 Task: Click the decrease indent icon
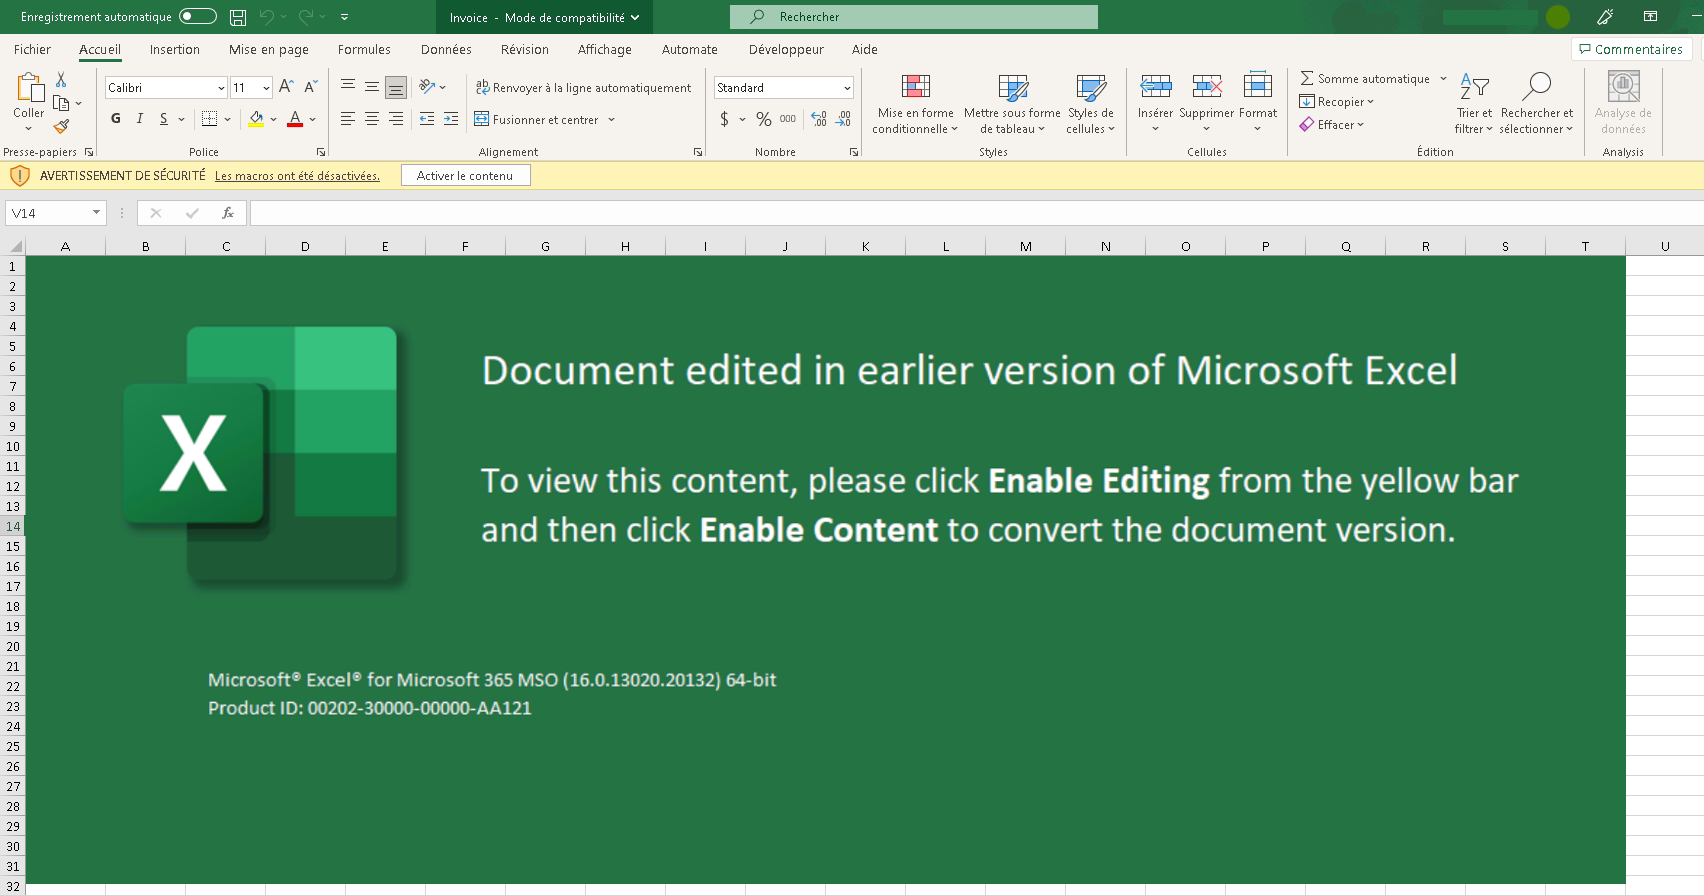427,119
